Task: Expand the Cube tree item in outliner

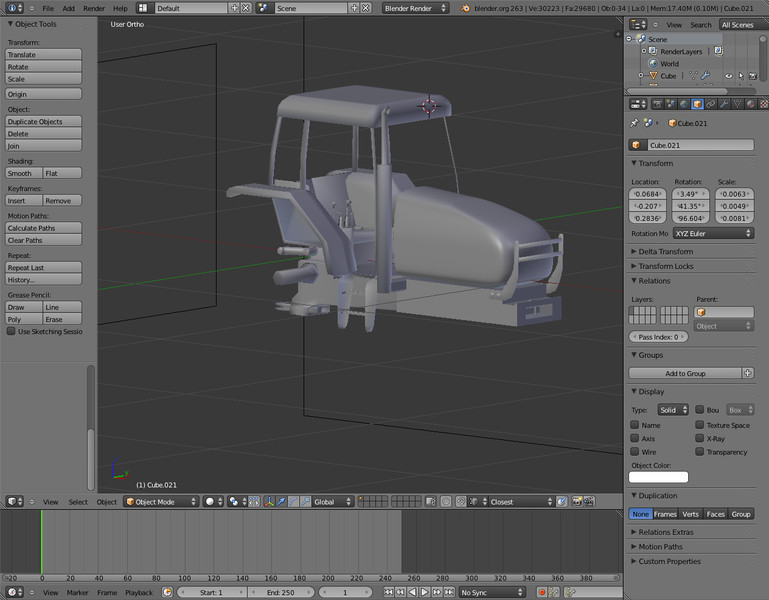Action: tap(641, 76)
